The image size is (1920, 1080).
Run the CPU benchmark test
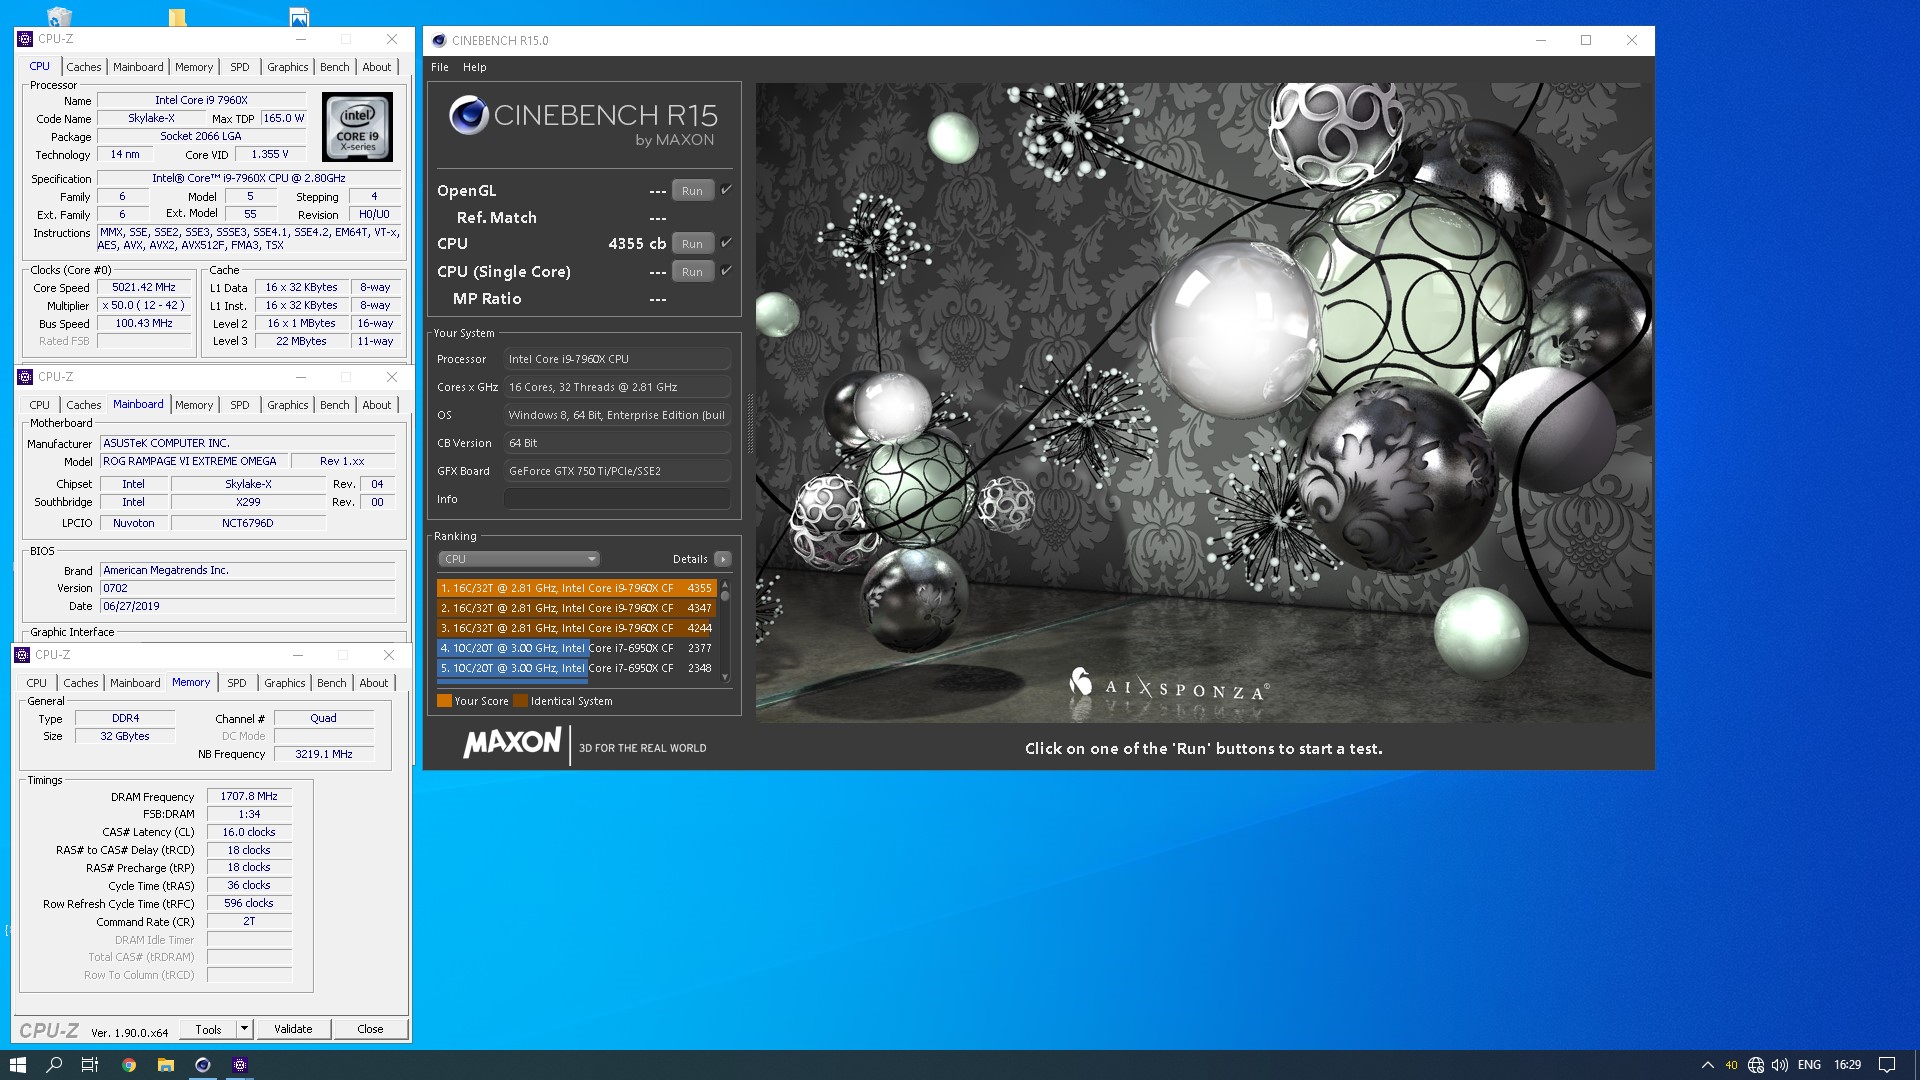[692, 244]
